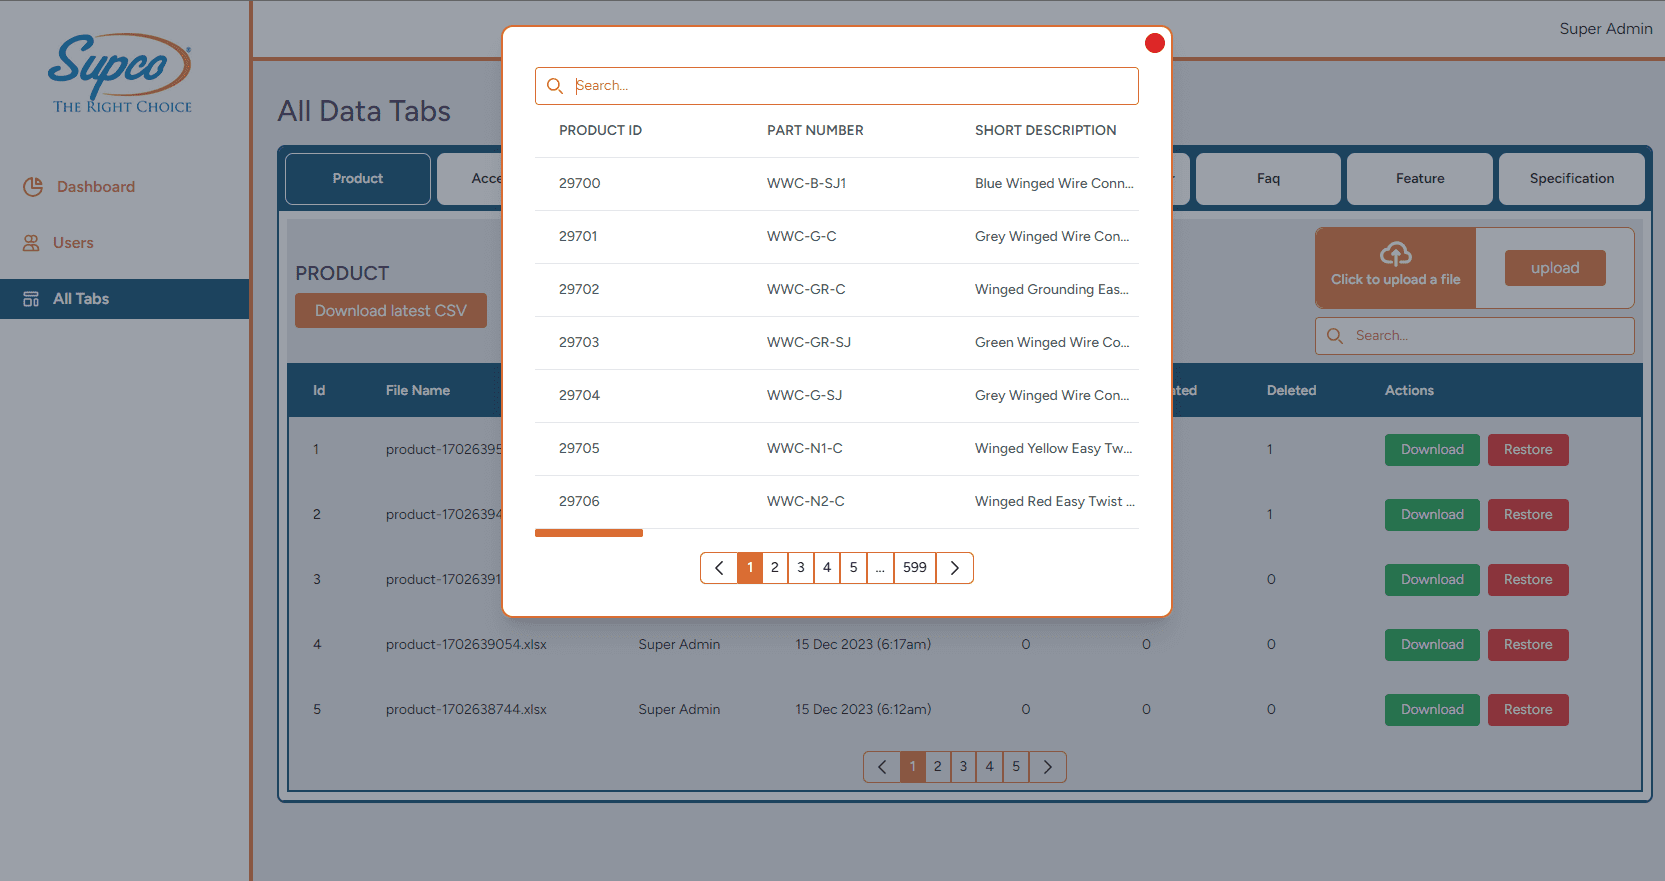This screenshot has height=881, width=1665.
Task: Click the Supco logo
Action: pos(121,73)
